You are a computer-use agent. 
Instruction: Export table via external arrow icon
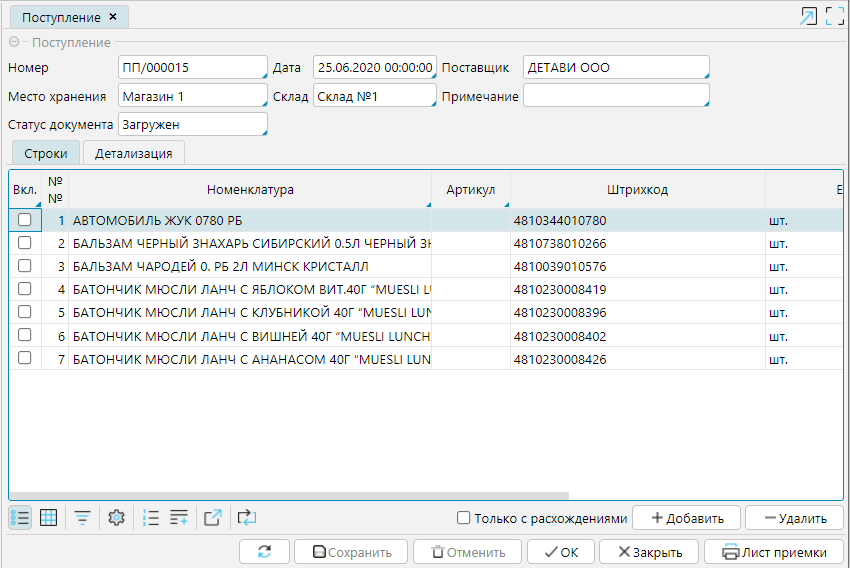(x=212, y=518)
